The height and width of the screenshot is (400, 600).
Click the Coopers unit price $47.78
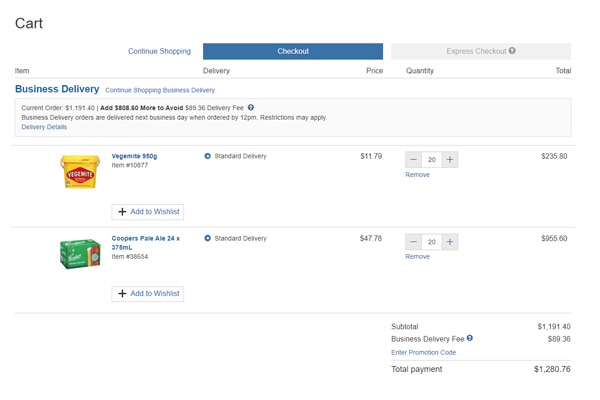click(371, 238)
